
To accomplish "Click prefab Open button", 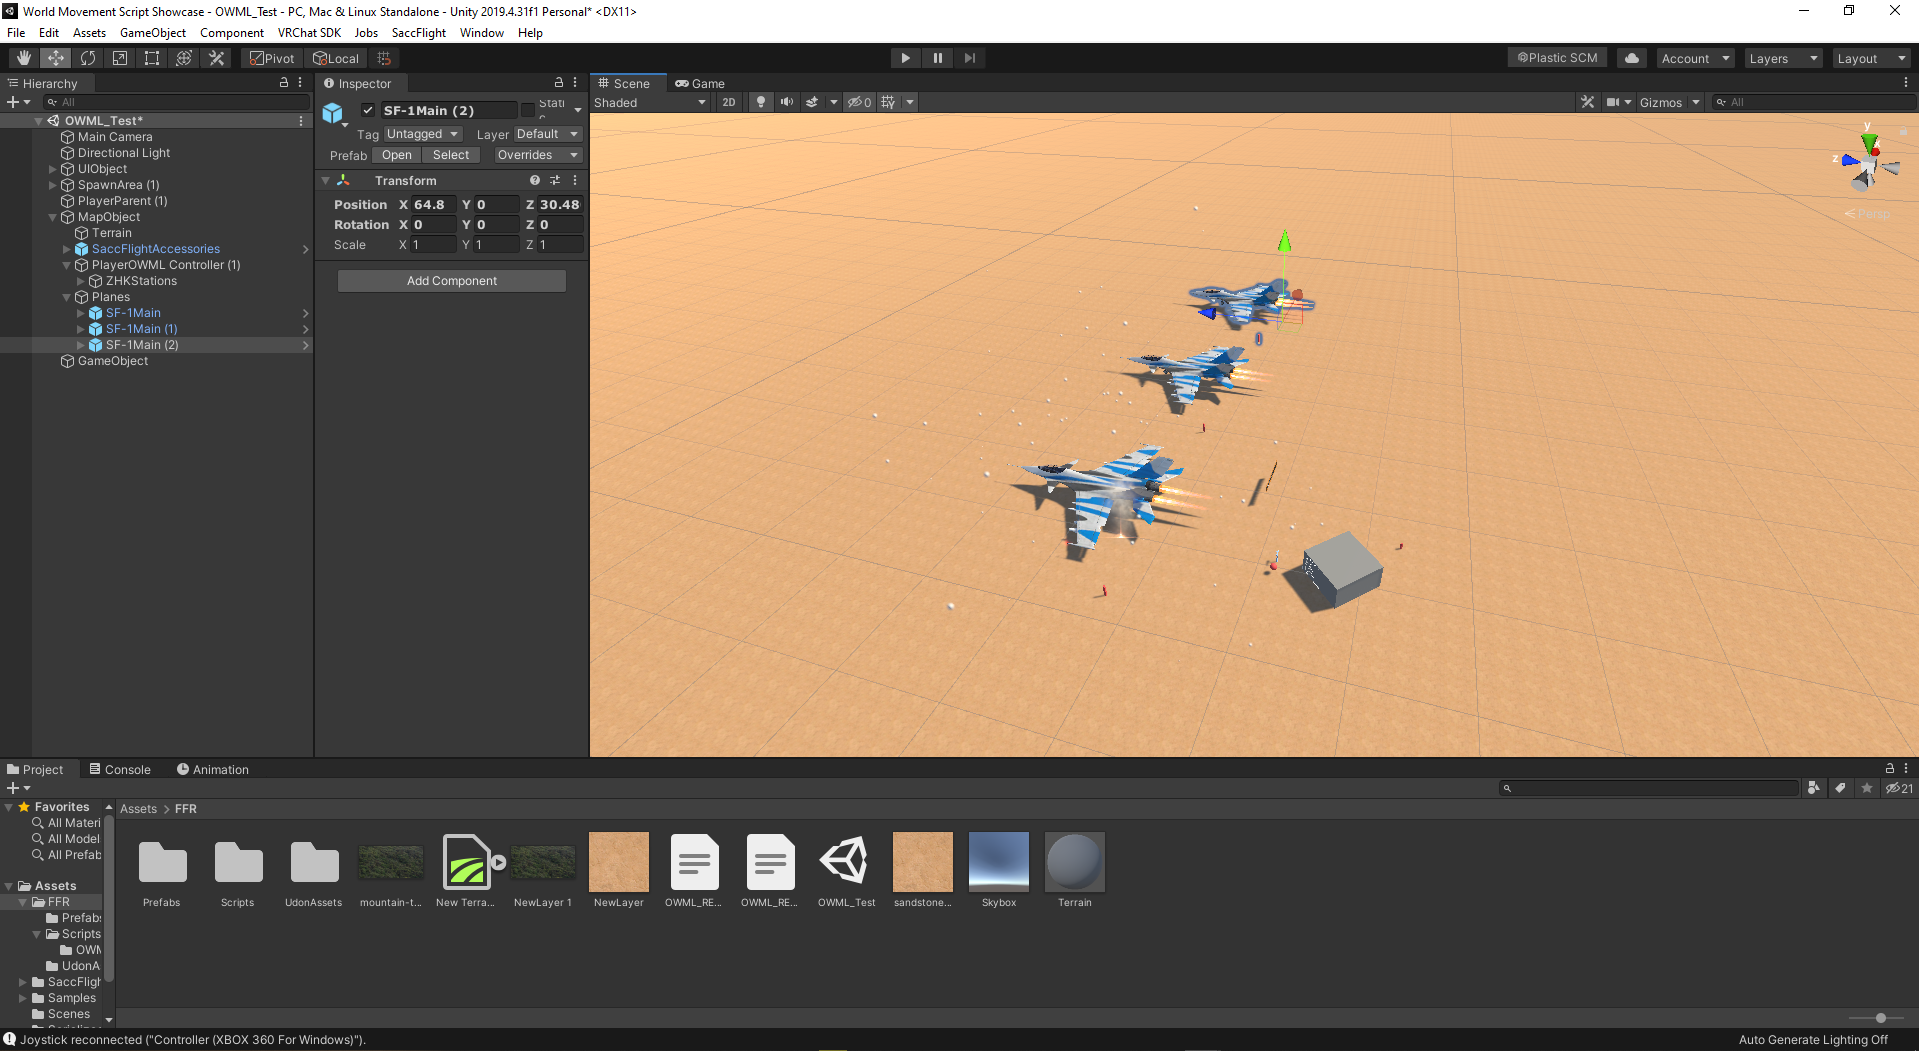I will (x=396, y=155).
